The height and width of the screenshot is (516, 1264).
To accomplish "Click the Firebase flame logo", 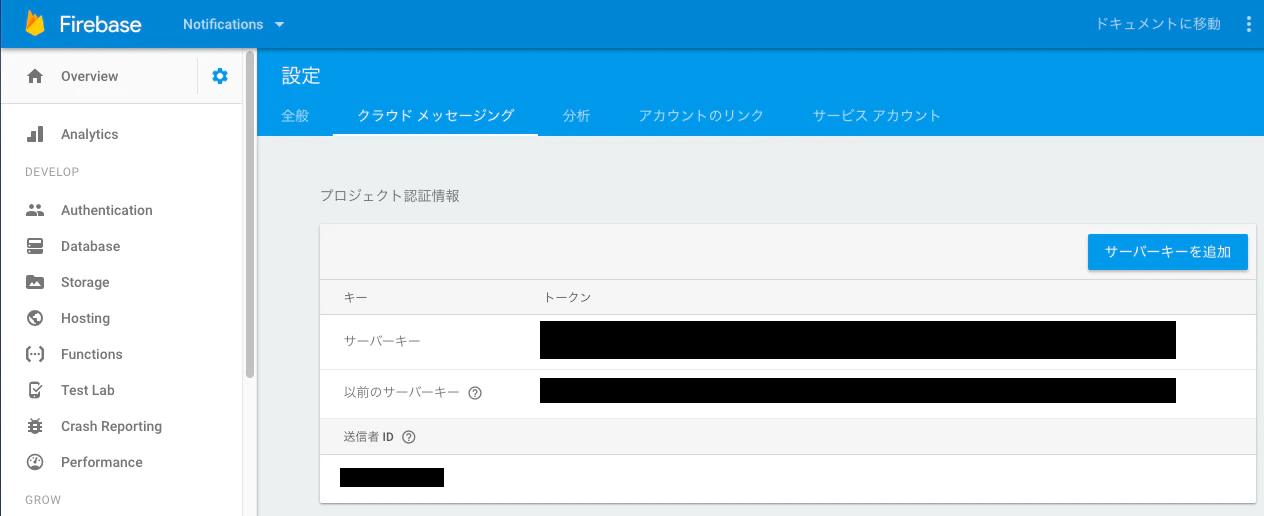I will [x=36, y=24].
